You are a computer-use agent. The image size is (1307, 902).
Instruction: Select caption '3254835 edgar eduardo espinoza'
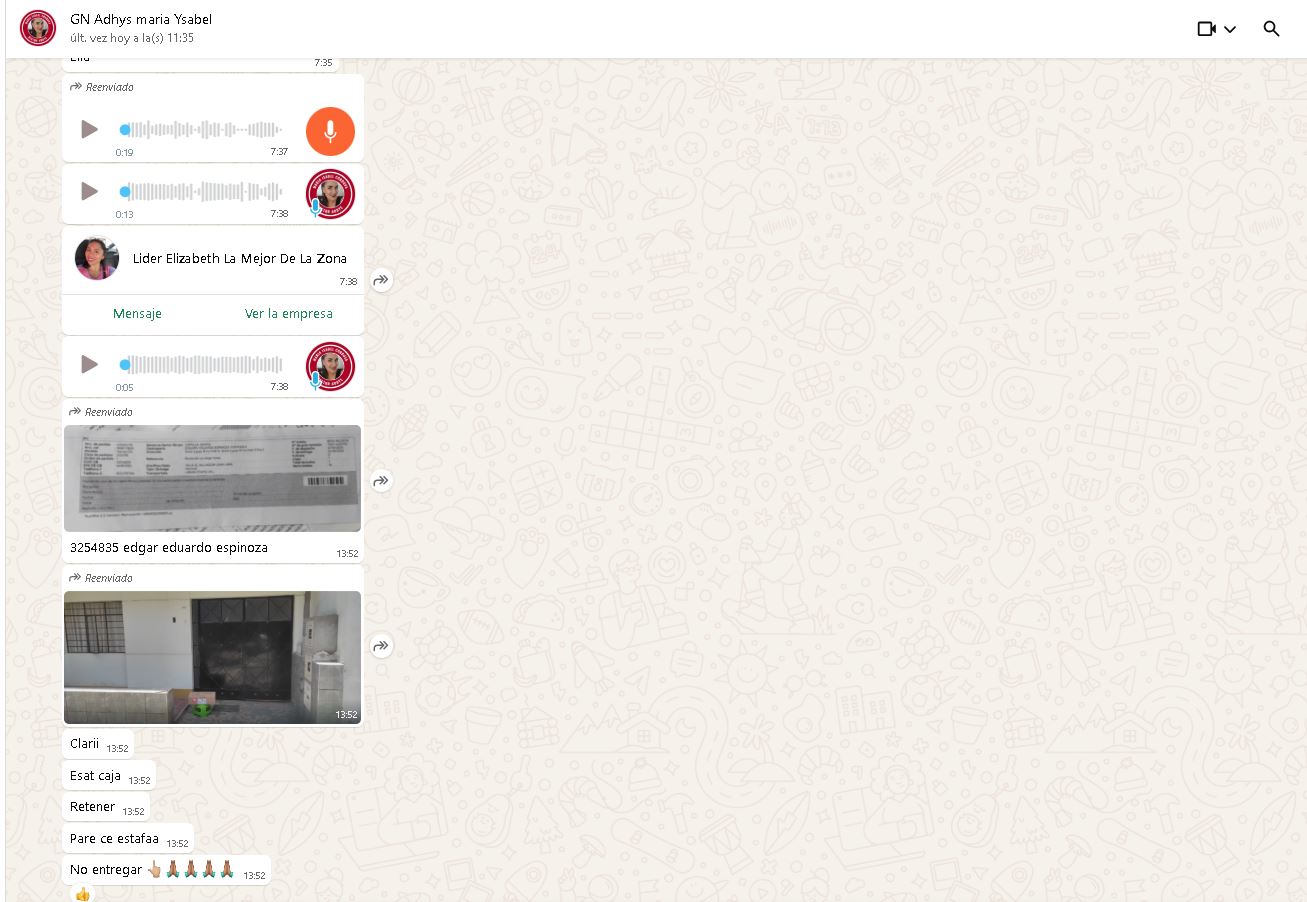(x=169, y=548)
